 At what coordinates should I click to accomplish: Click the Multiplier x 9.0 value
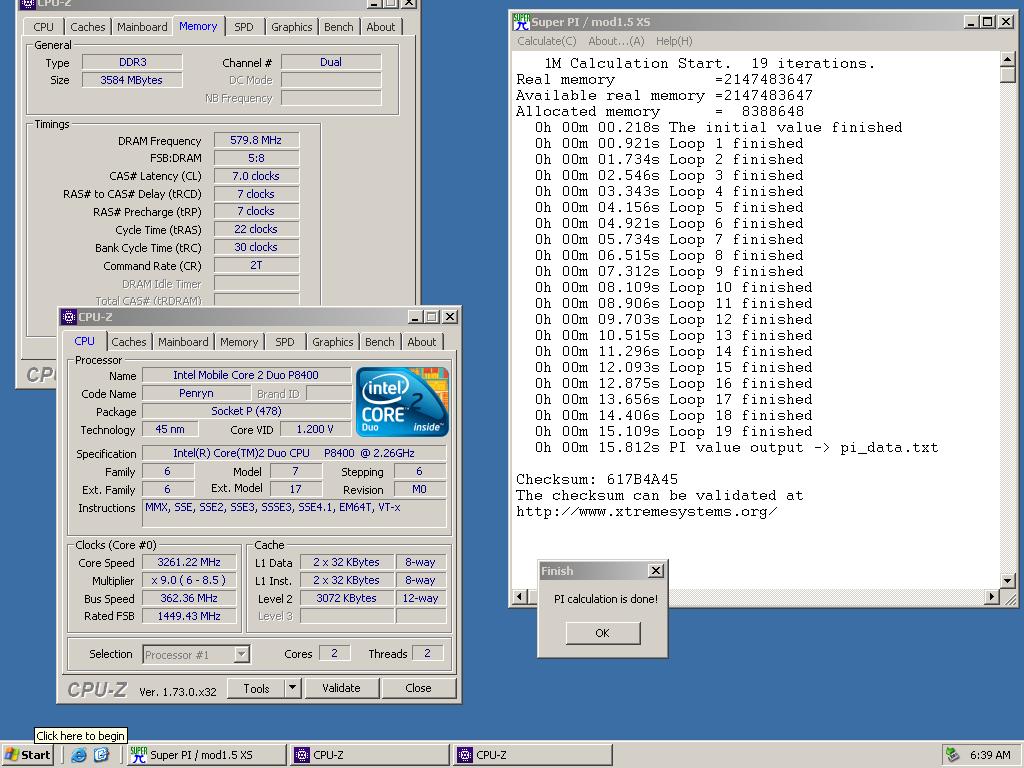[189, 580]
